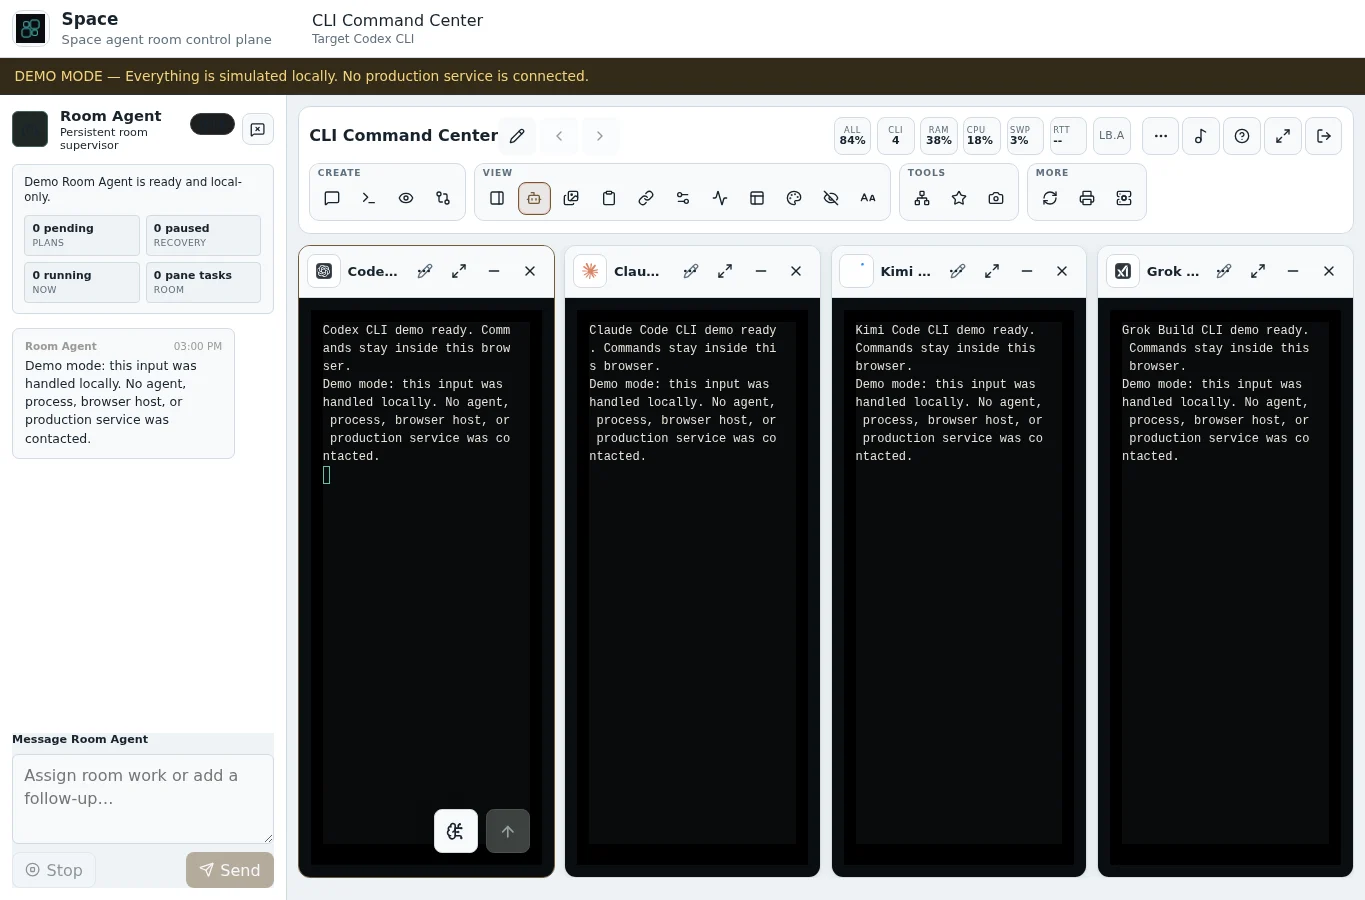Create a new terminal prompt pane
Image resolution: width=1365 pixels, height=900 pixels.
[x=369, y=198]
